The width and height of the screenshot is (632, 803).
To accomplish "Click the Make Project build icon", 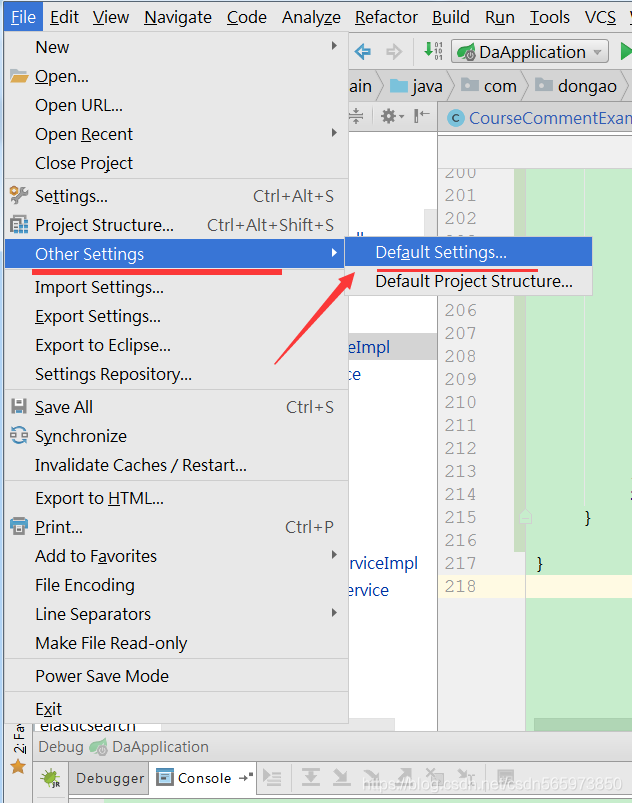I will click(433, 51).
